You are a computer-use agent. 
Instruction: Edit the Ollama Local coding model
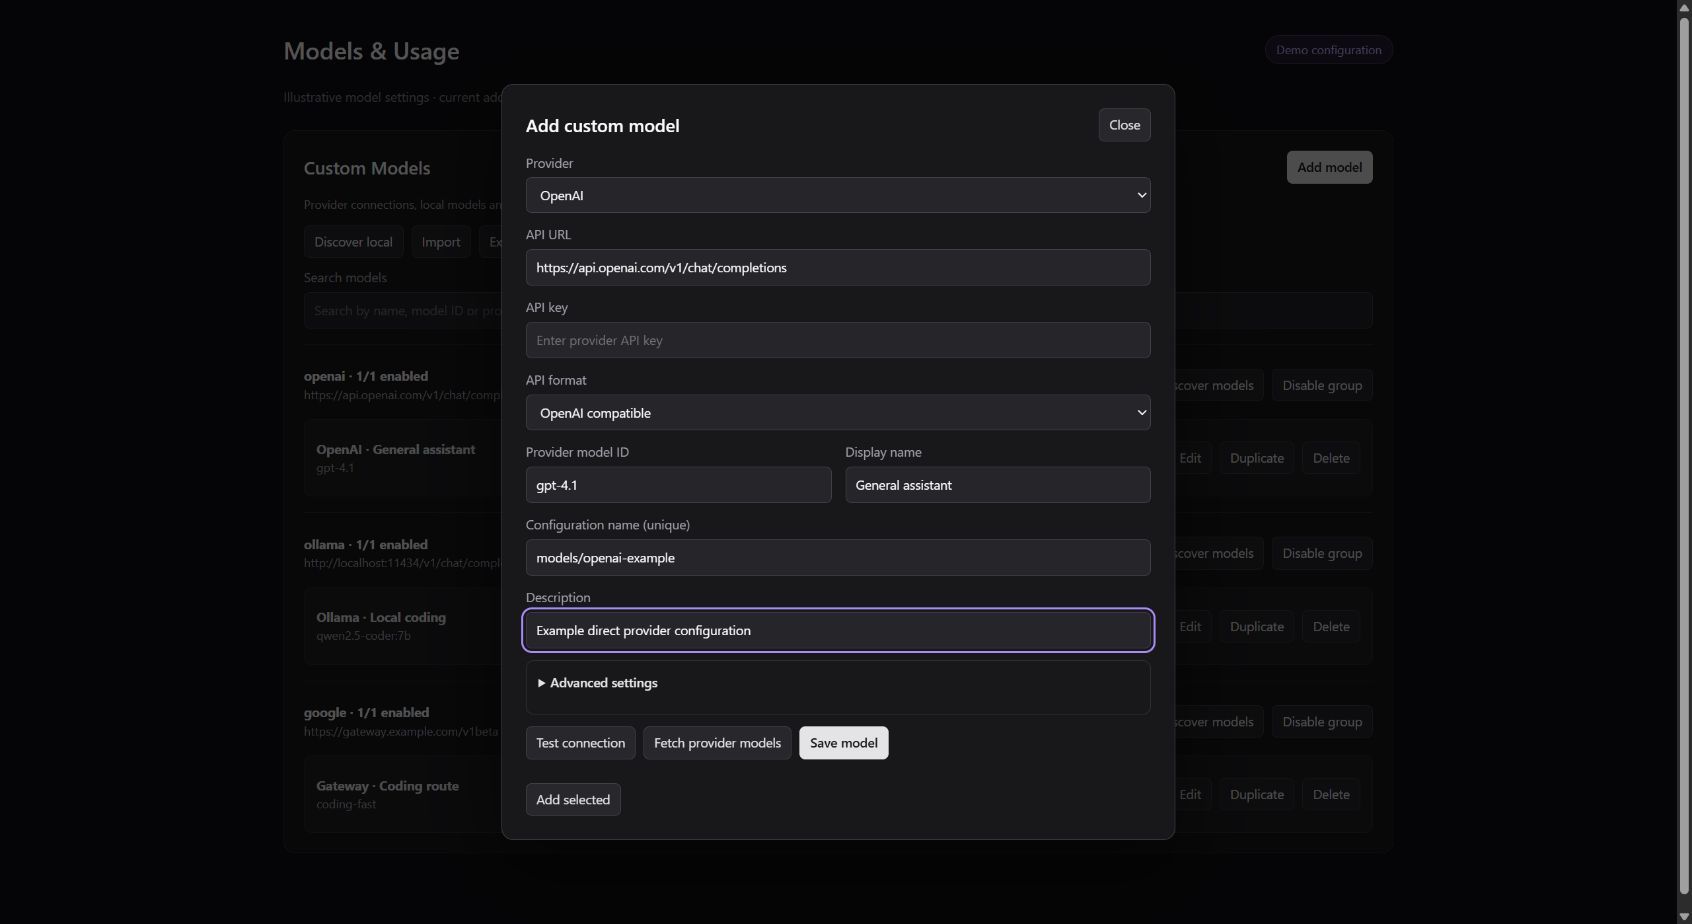click(x=1192, y=626)
